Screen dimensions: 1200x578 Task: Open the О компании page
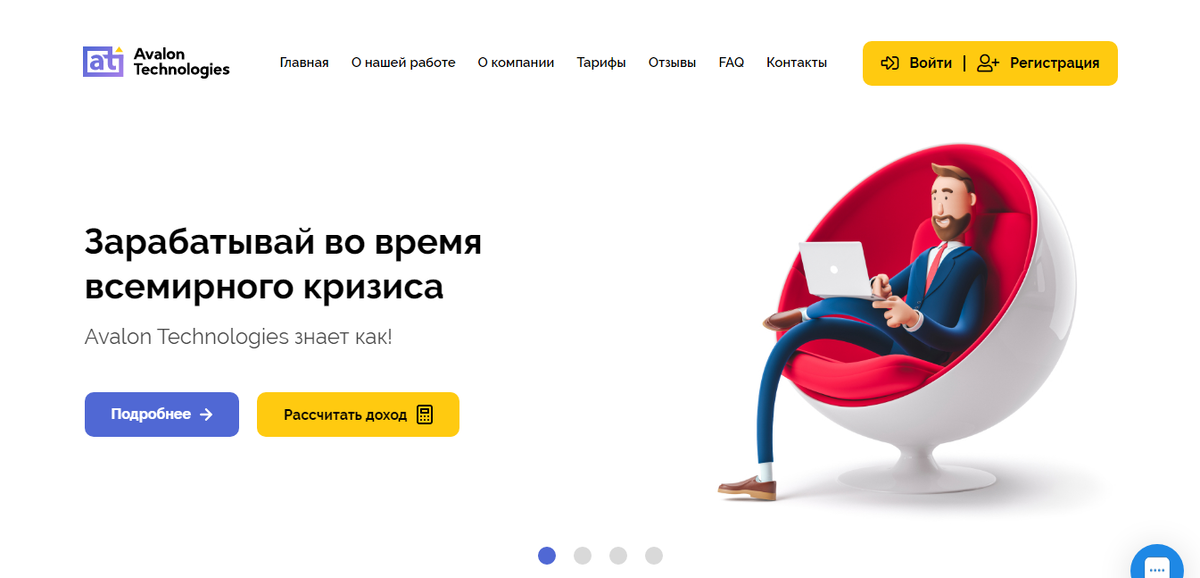tap(516, 62)
